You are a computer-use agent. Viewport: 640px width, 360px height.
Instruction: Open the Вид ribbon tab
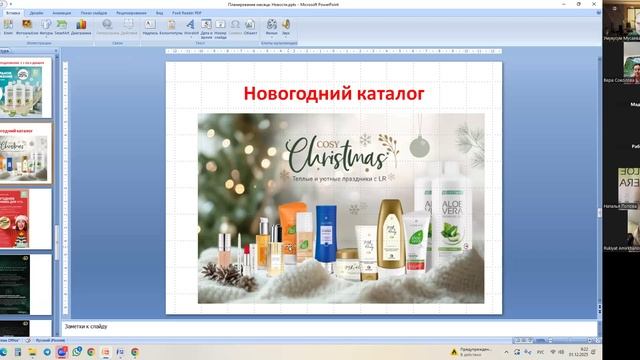[160, 13]
